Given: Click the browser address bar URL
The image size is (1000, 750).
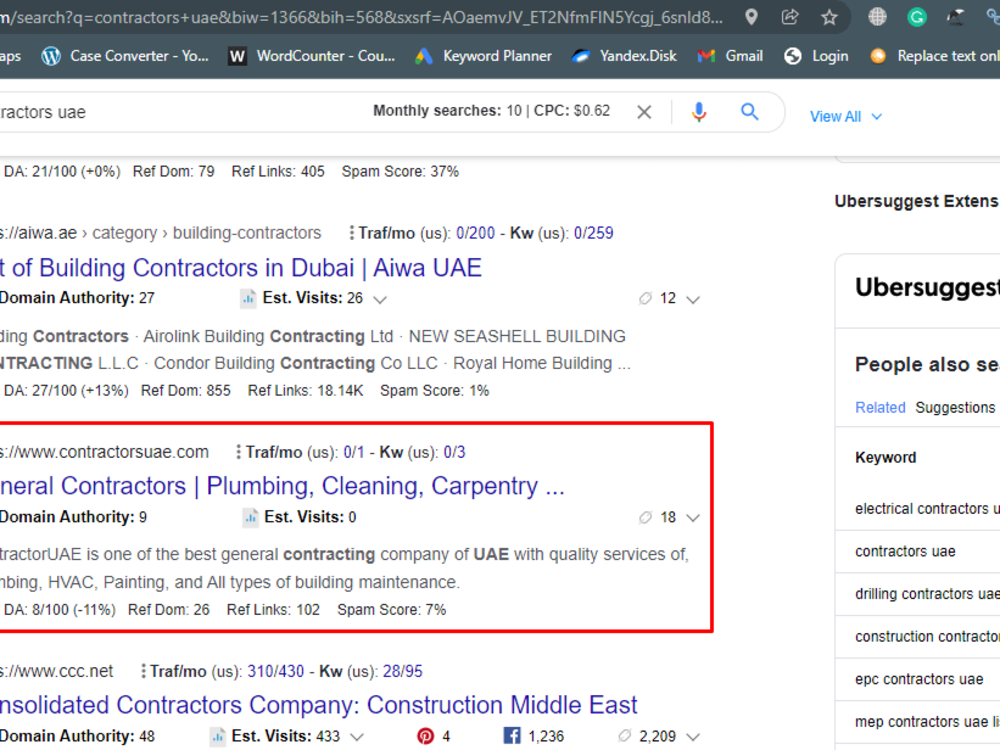Looking at the screenshot, I should pyautogui.click(x=361, y=17).
